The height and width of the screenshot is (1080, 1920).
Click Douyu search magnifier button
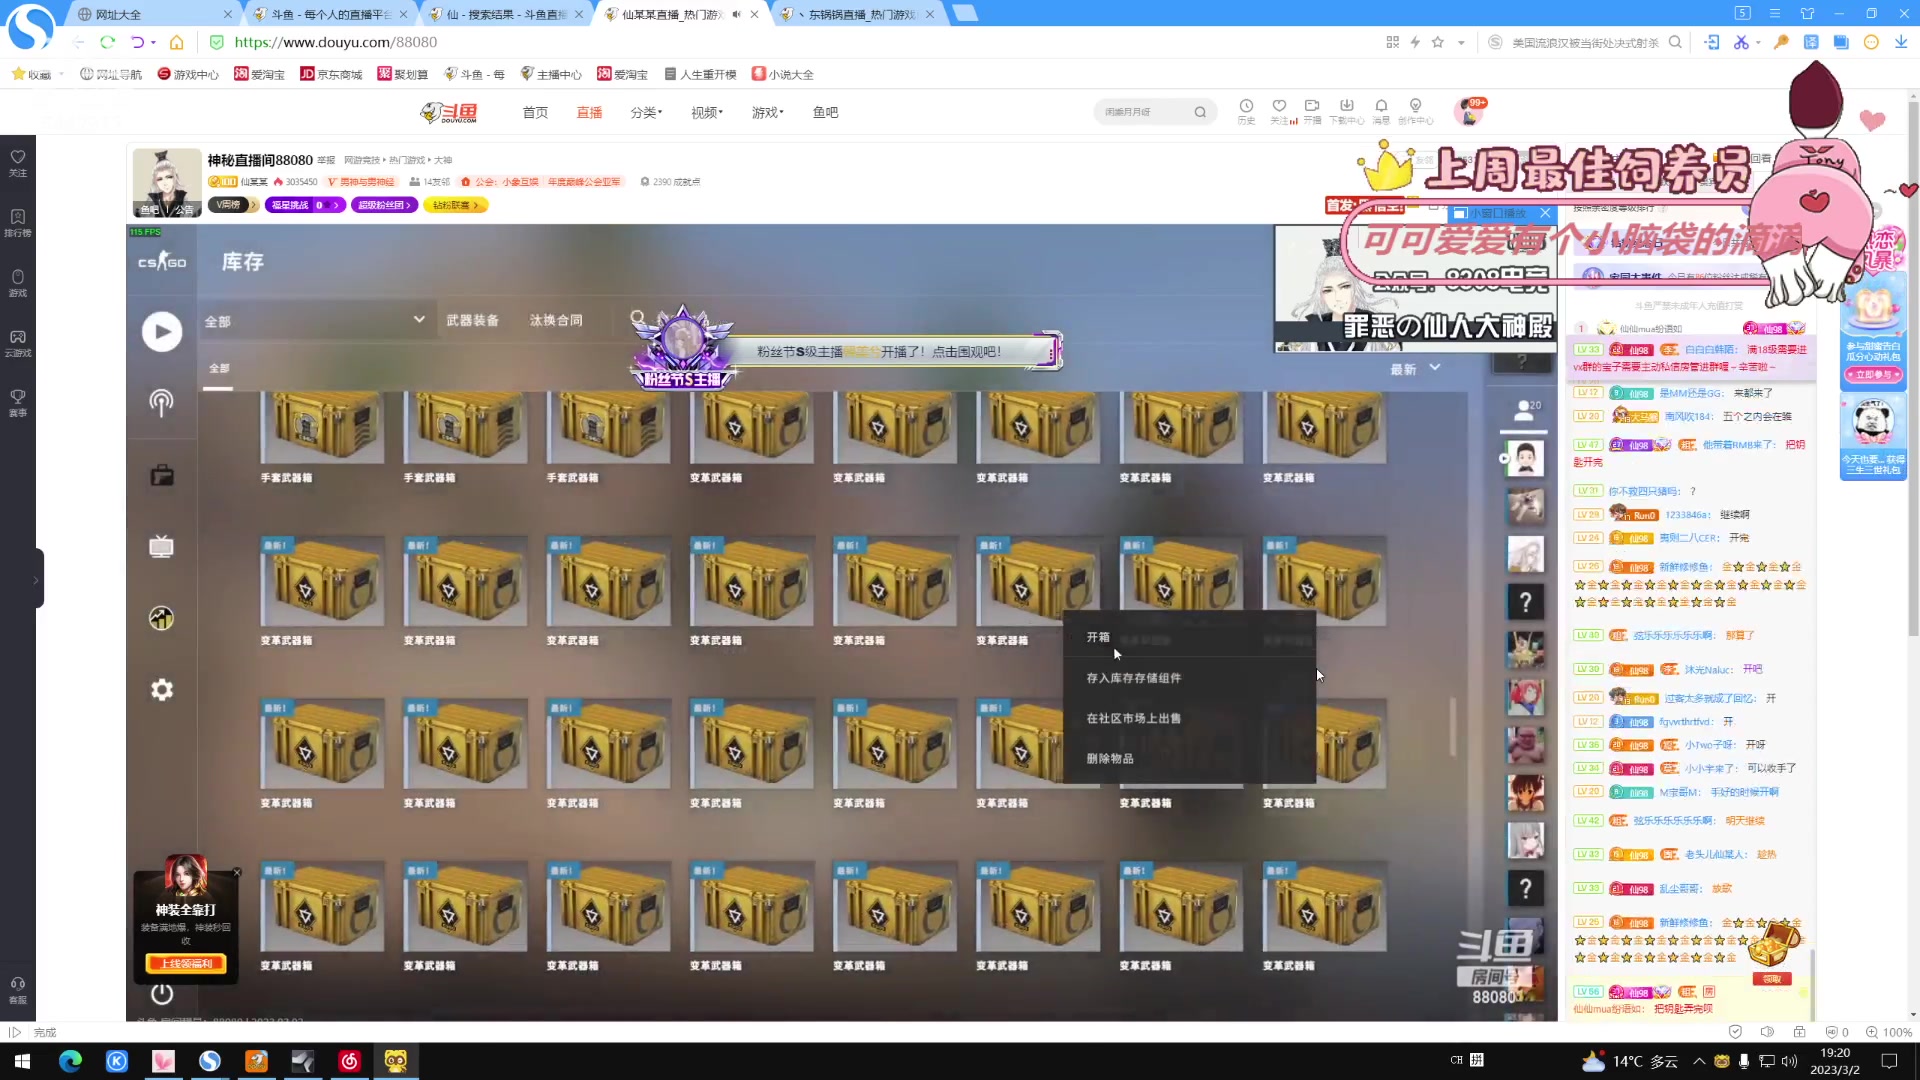(1200, 112)
